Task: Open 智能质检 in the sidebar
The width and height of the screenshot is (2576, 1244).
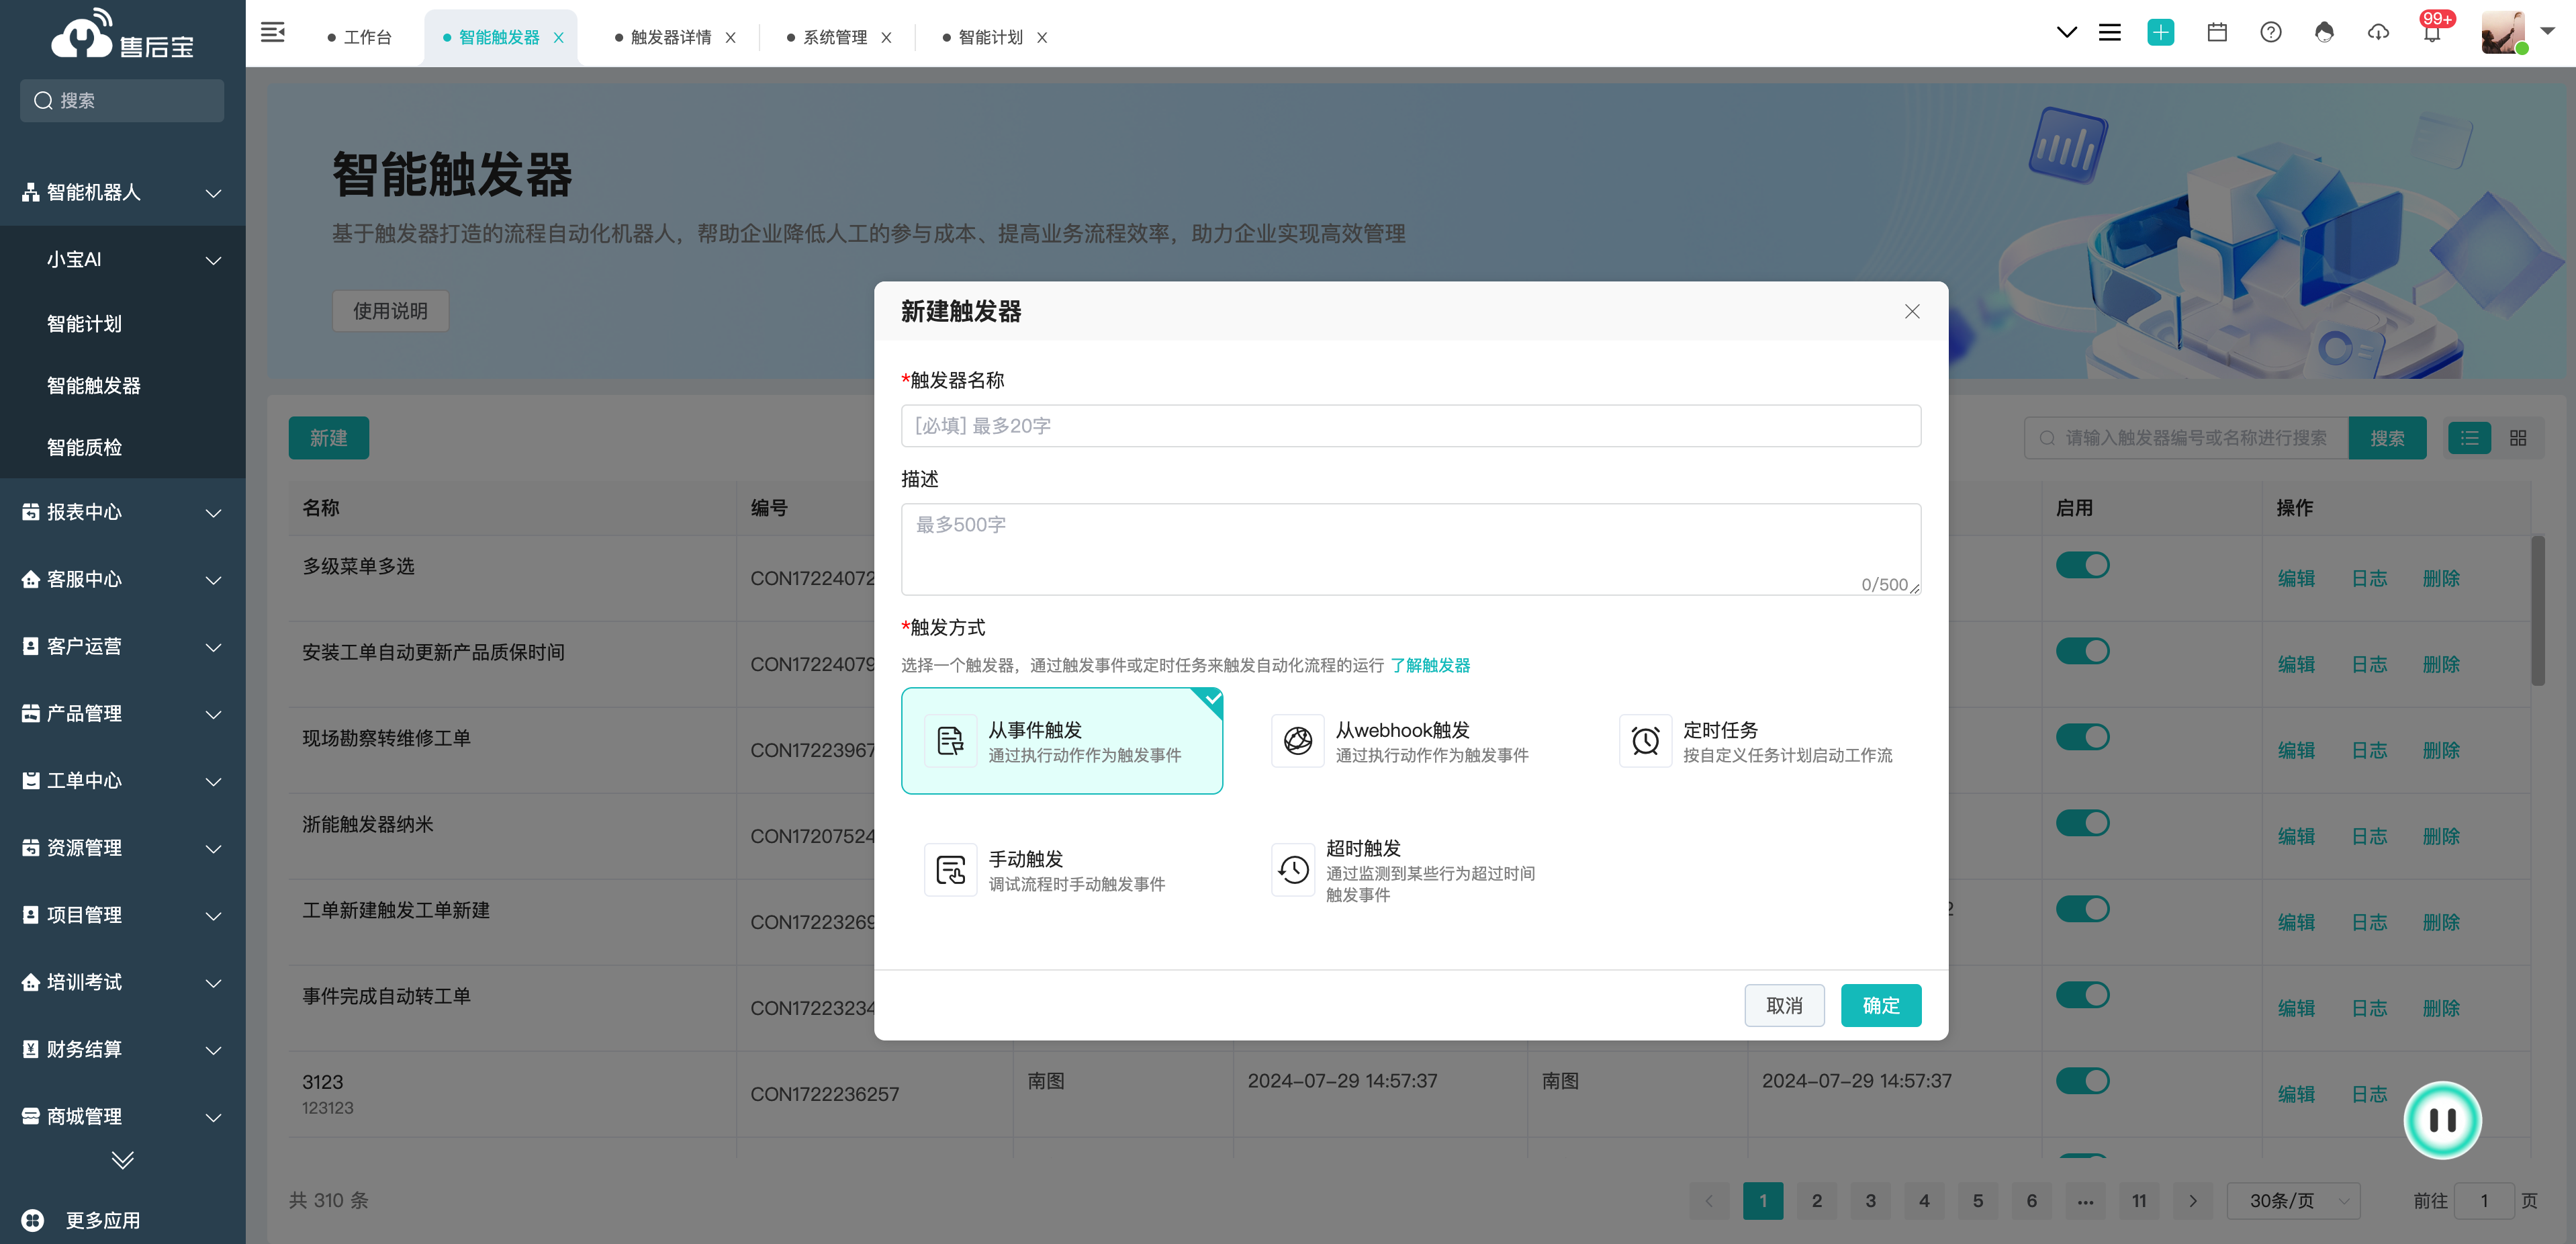Action: point(84,448)
